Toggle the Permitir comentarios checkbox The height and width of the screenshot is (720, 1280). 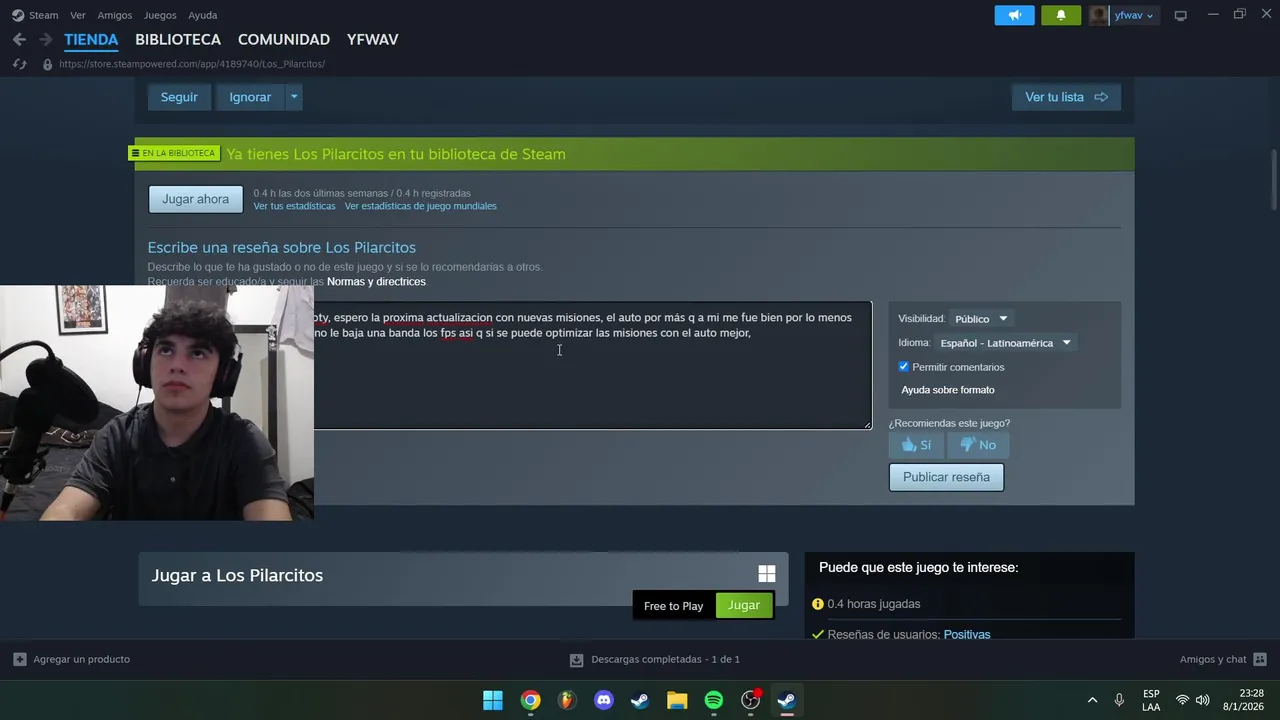point(903,367)
